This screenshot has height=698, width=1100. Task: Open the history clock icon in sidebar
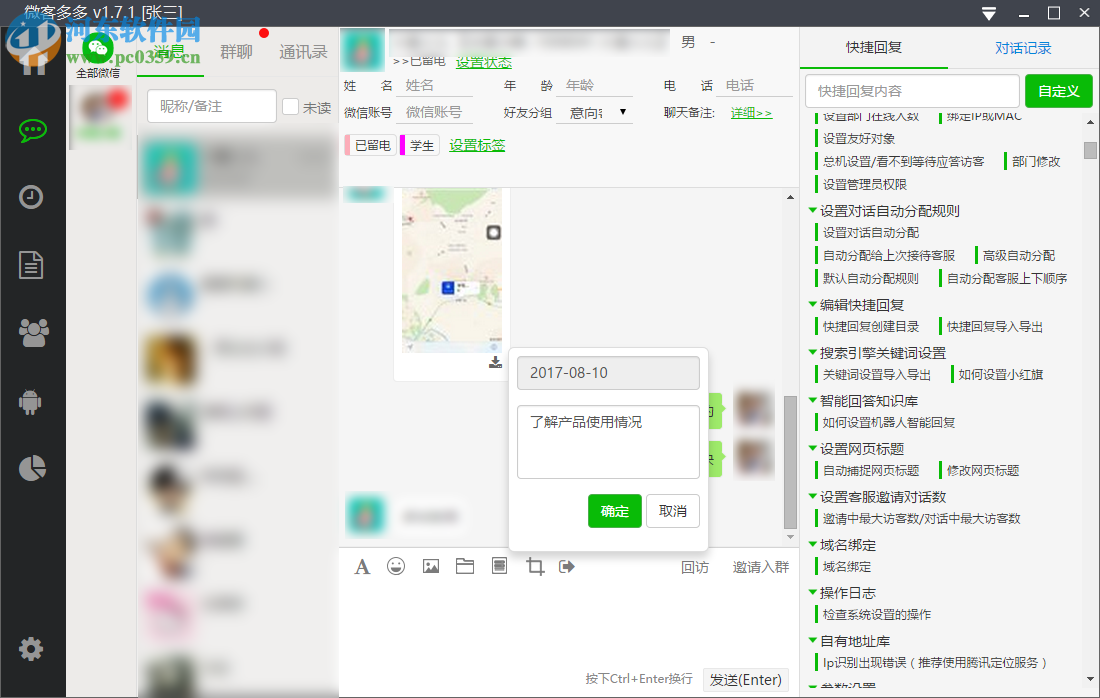[32, 197]
